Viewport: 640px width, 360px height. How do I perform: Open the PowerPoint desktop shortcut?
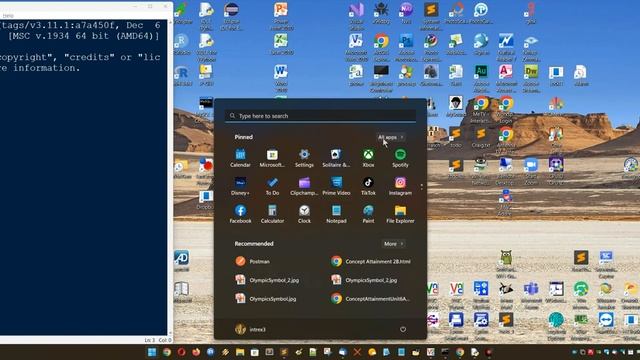coord(281,16)
